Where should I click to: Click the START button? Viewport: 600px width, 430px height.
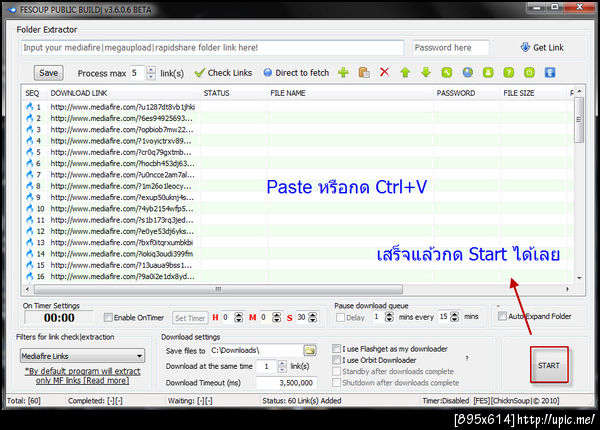point(549,365)
